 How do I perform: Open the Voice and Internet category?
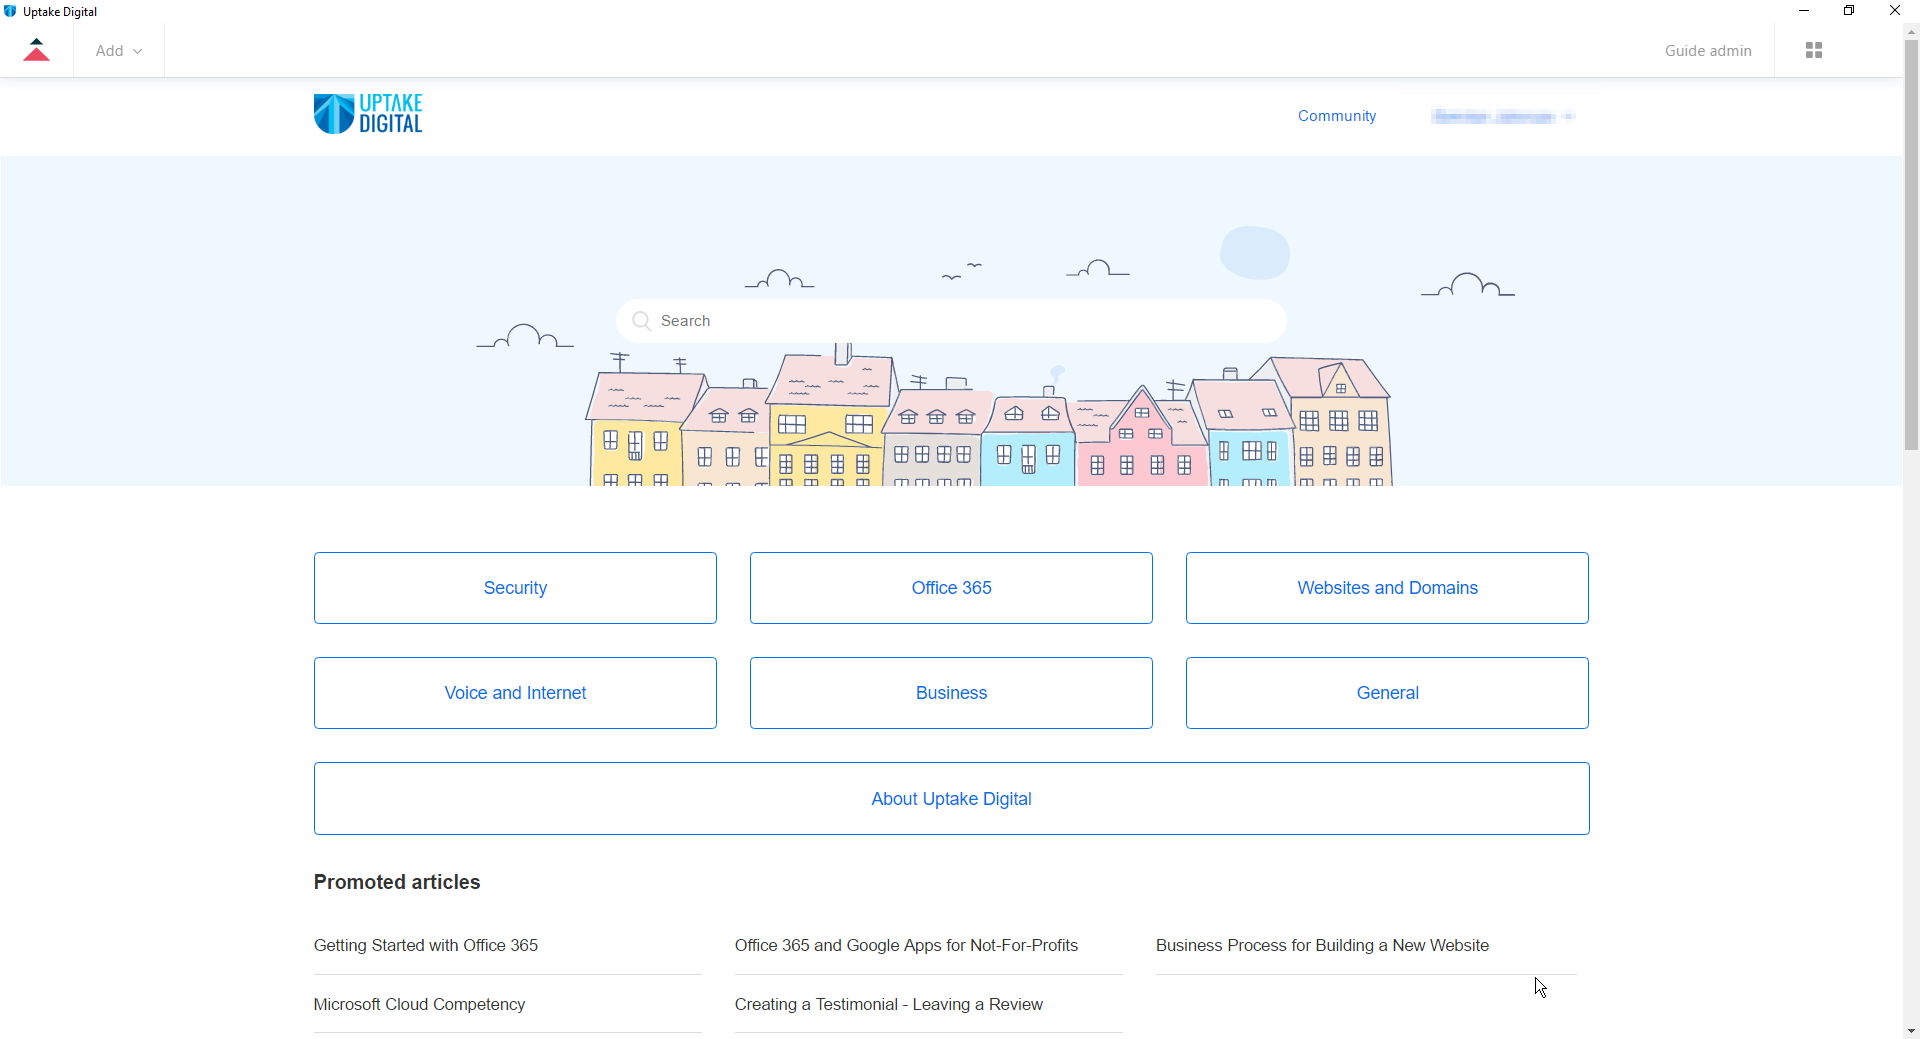click(515, 693)
